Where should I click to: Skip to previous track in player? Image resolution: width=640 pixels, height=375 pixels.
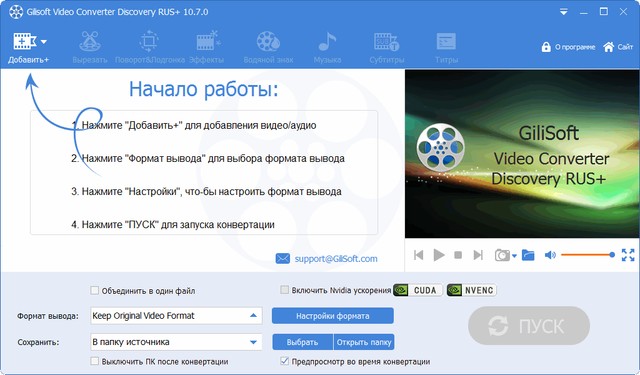pos(418,255)
